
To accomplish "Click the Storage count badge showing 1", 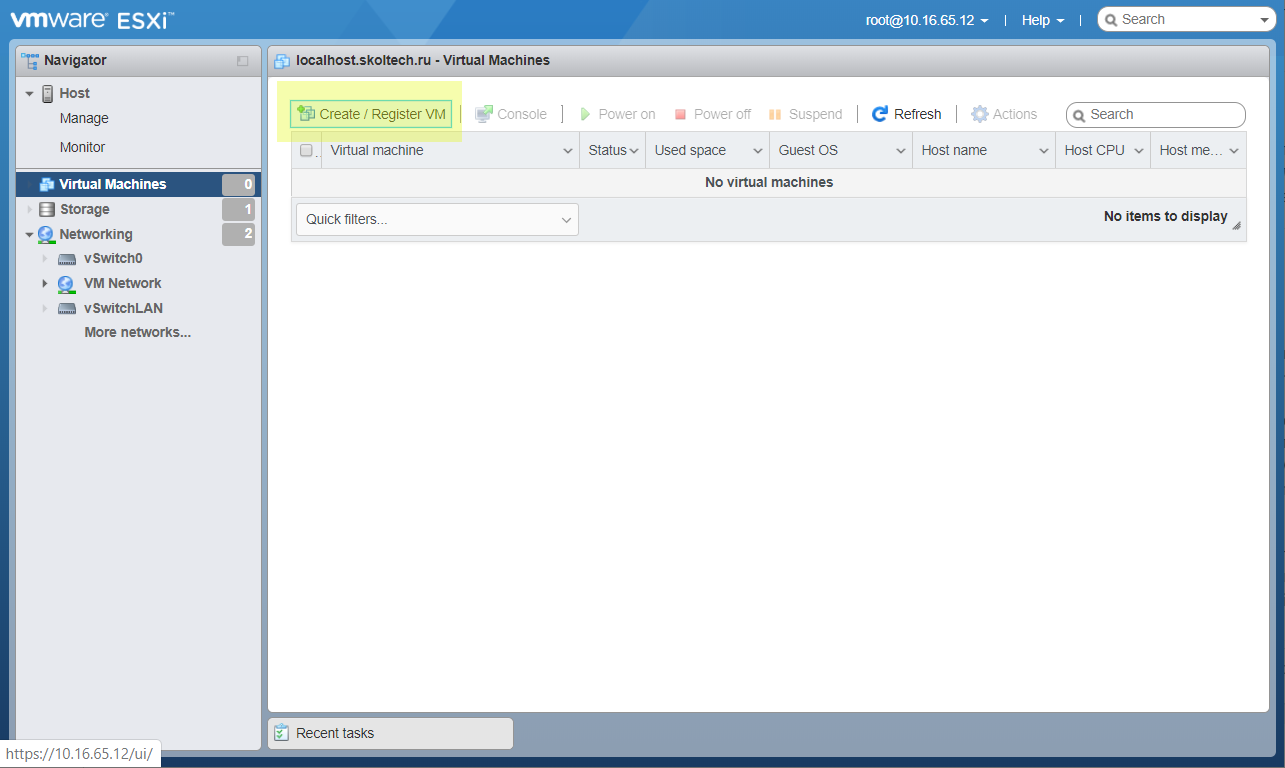I will point(238,209).
